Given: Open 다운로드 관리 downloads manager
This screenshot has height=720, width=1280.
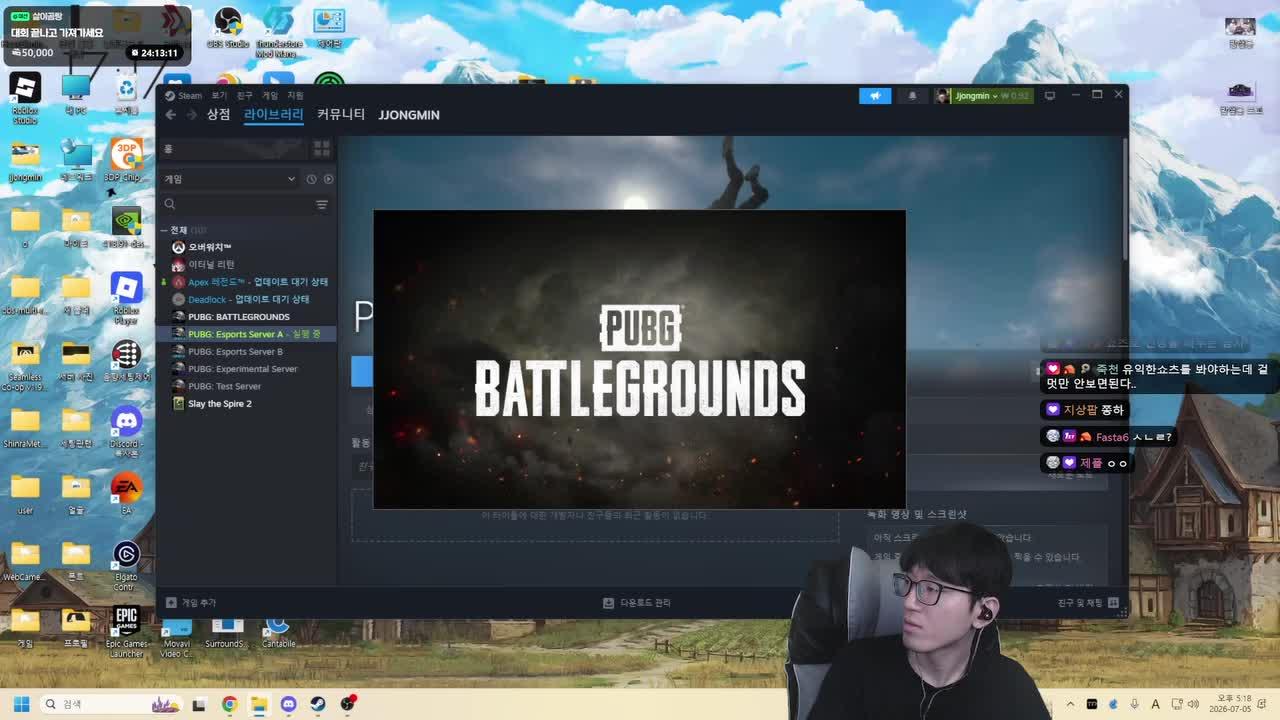Looking at the screenshot, I should [x=637, y=603].
